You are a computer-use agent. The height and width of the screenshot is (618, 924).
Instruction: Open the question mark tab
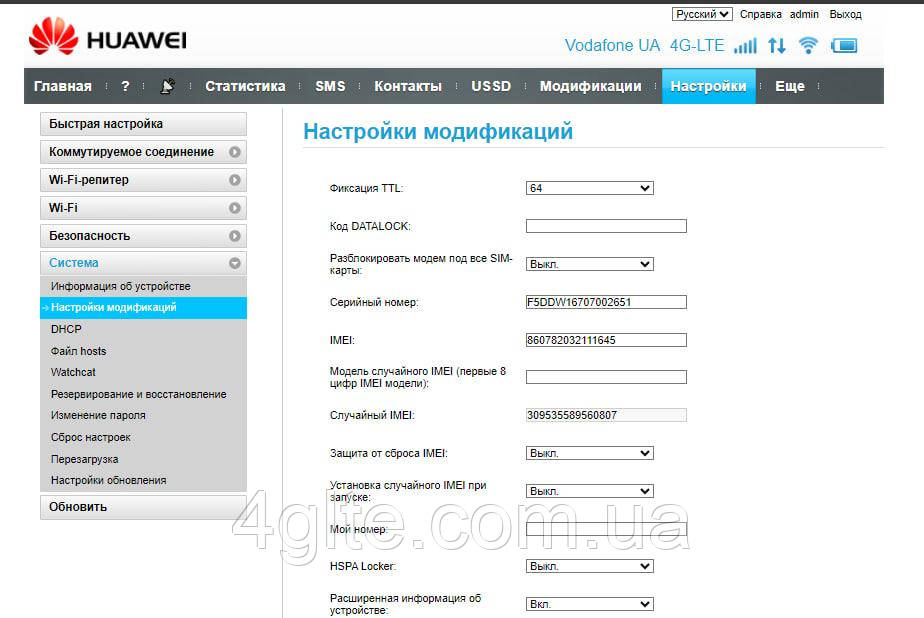pos(125,86)
